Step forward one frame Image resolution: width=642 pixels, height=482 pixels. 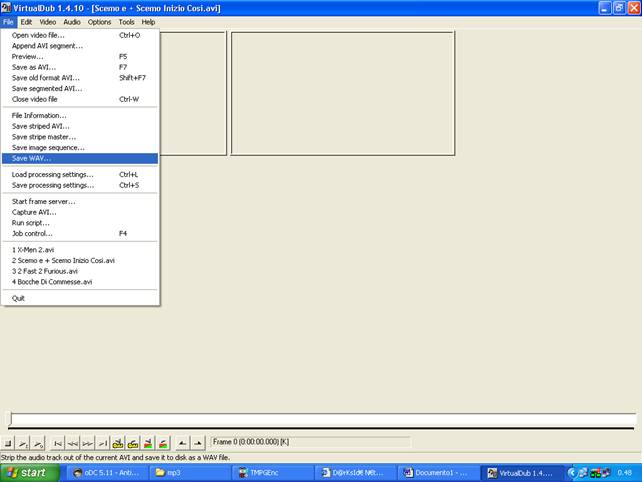(87, 443)
